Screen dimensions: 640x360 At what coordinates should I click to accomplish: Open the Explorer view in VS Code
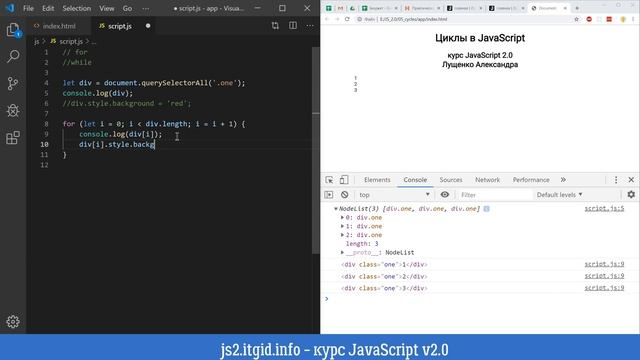(x=13, y=29)
